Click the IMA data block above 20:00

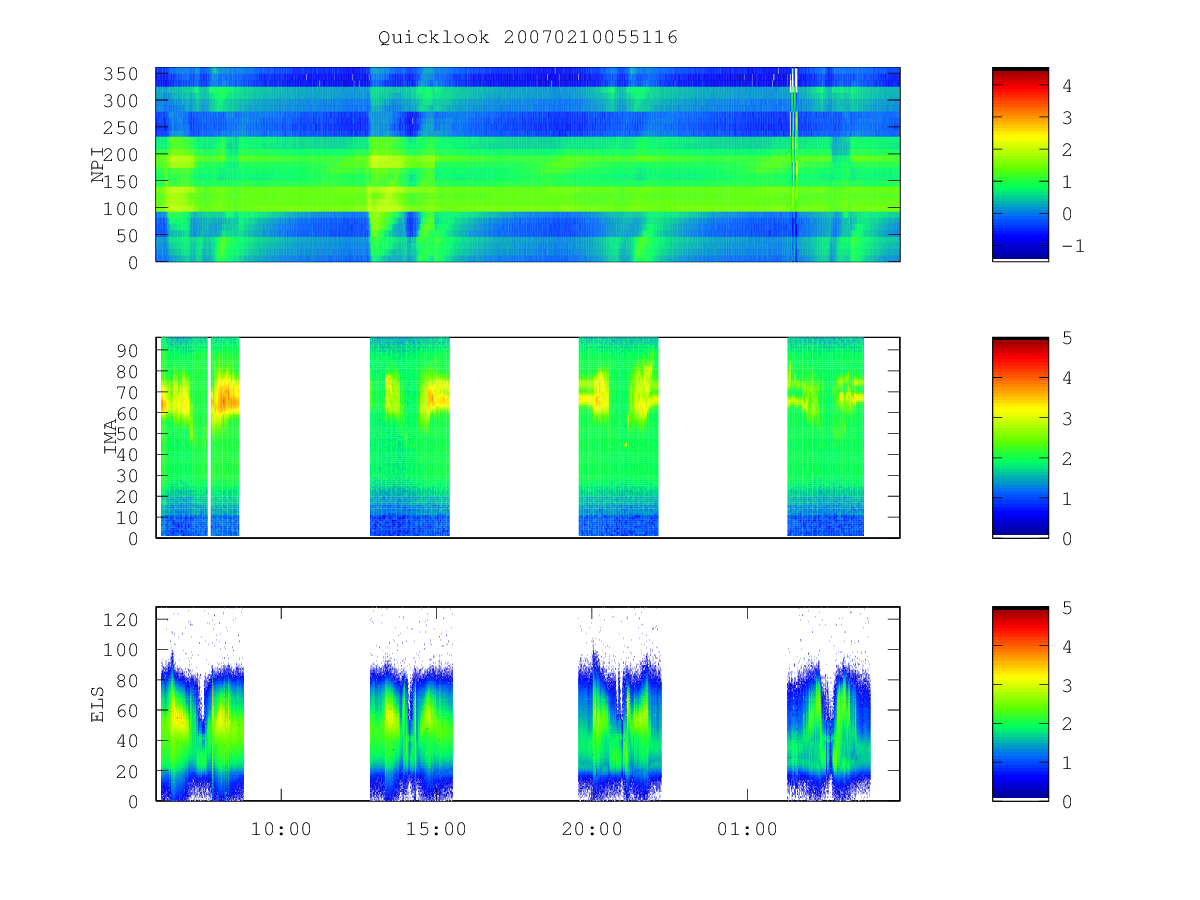[619, 437]
